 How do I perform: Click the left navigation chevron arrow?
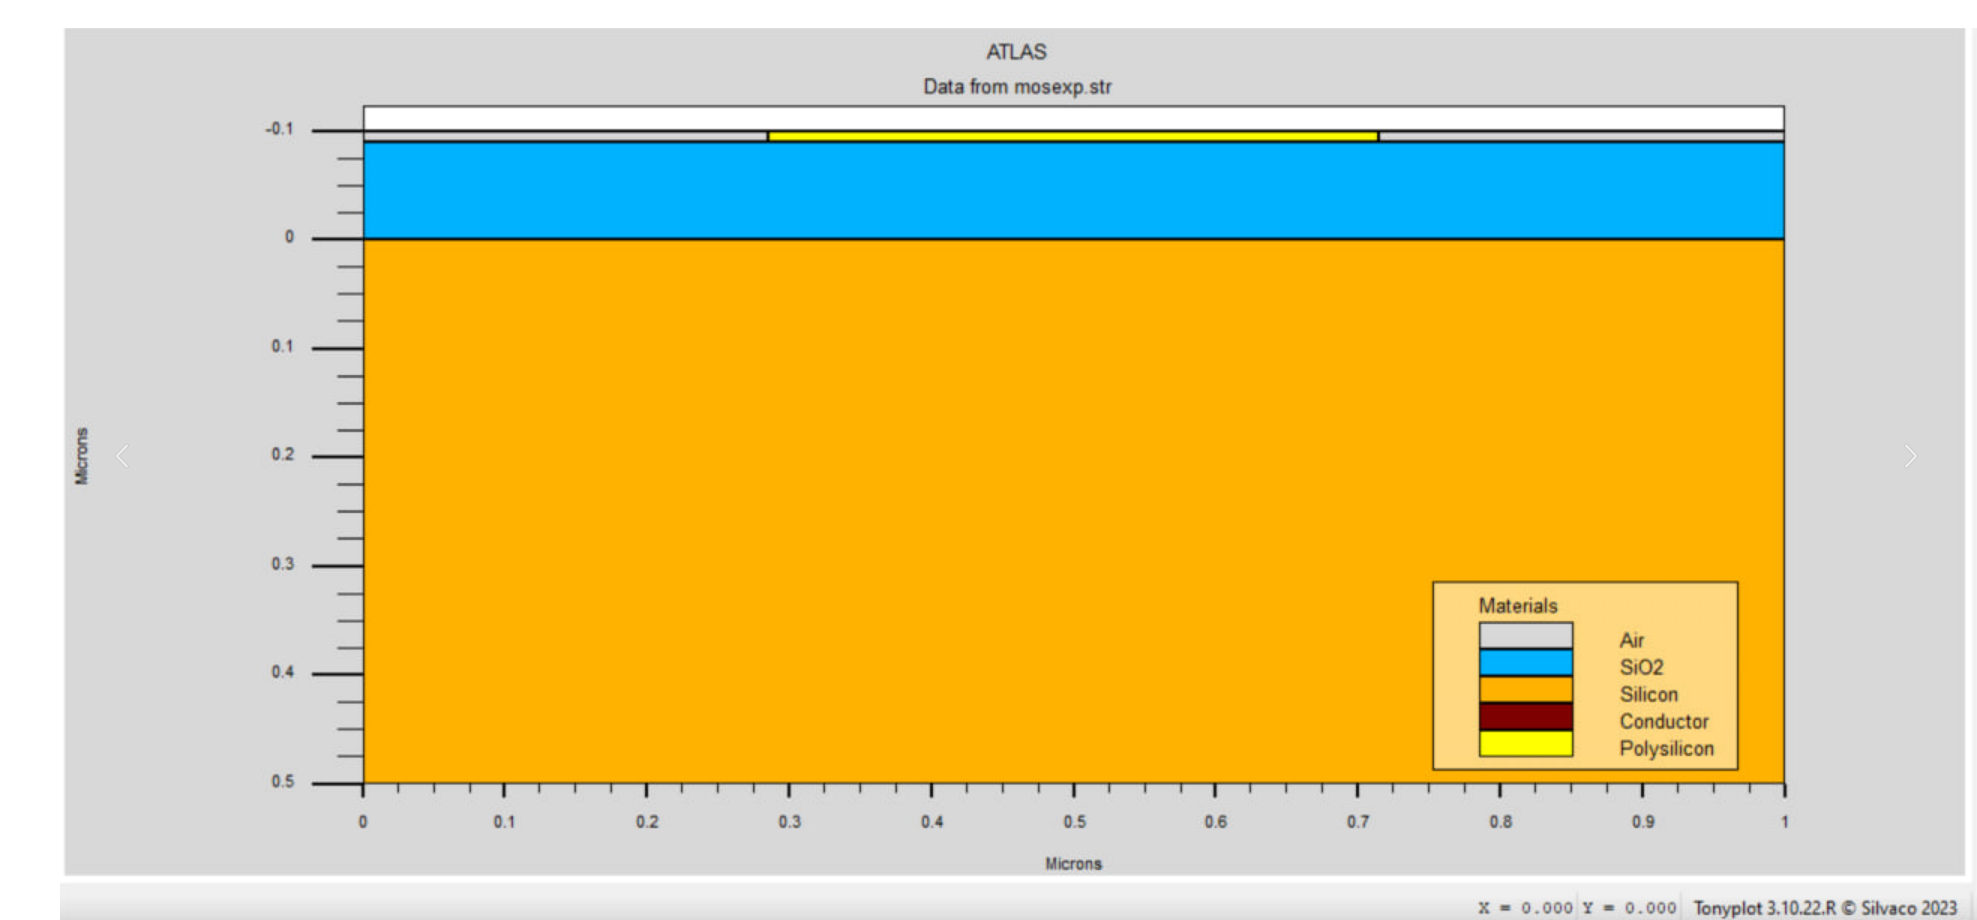point(123,456)
